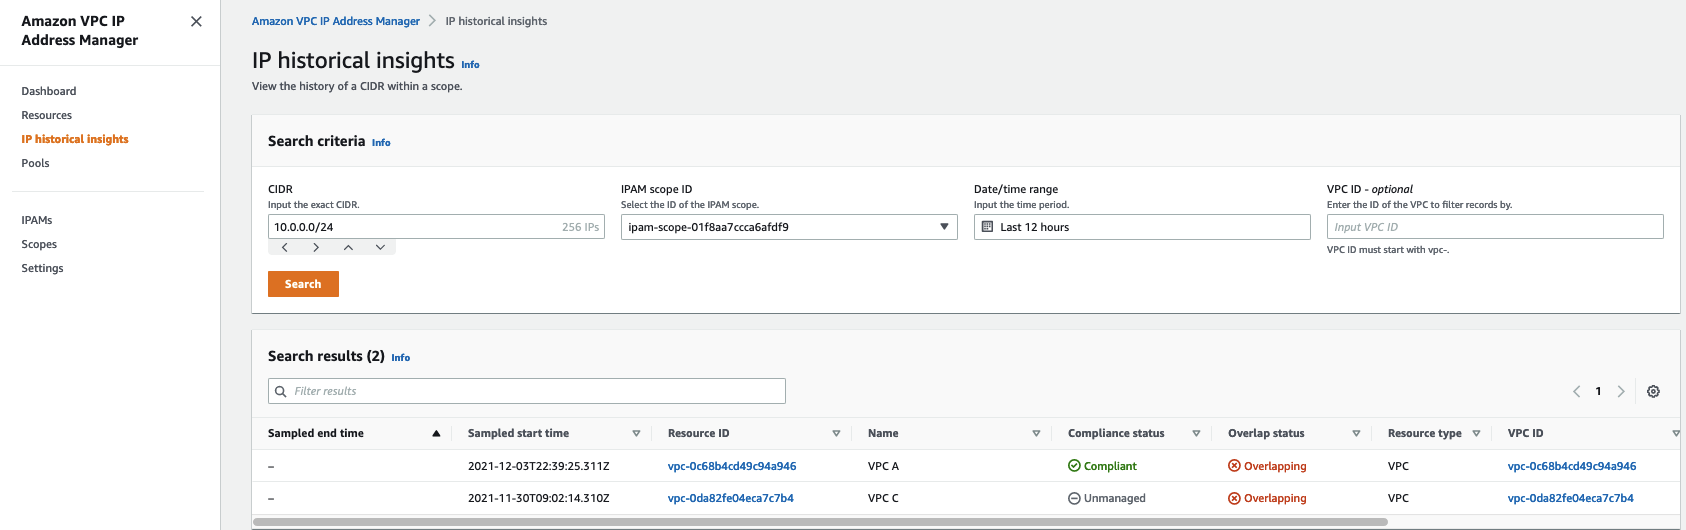1686x530 pixels.
Task: Click timestamp 2021-12-03T22:39:25.311Z
Action: tap(539, 466)
